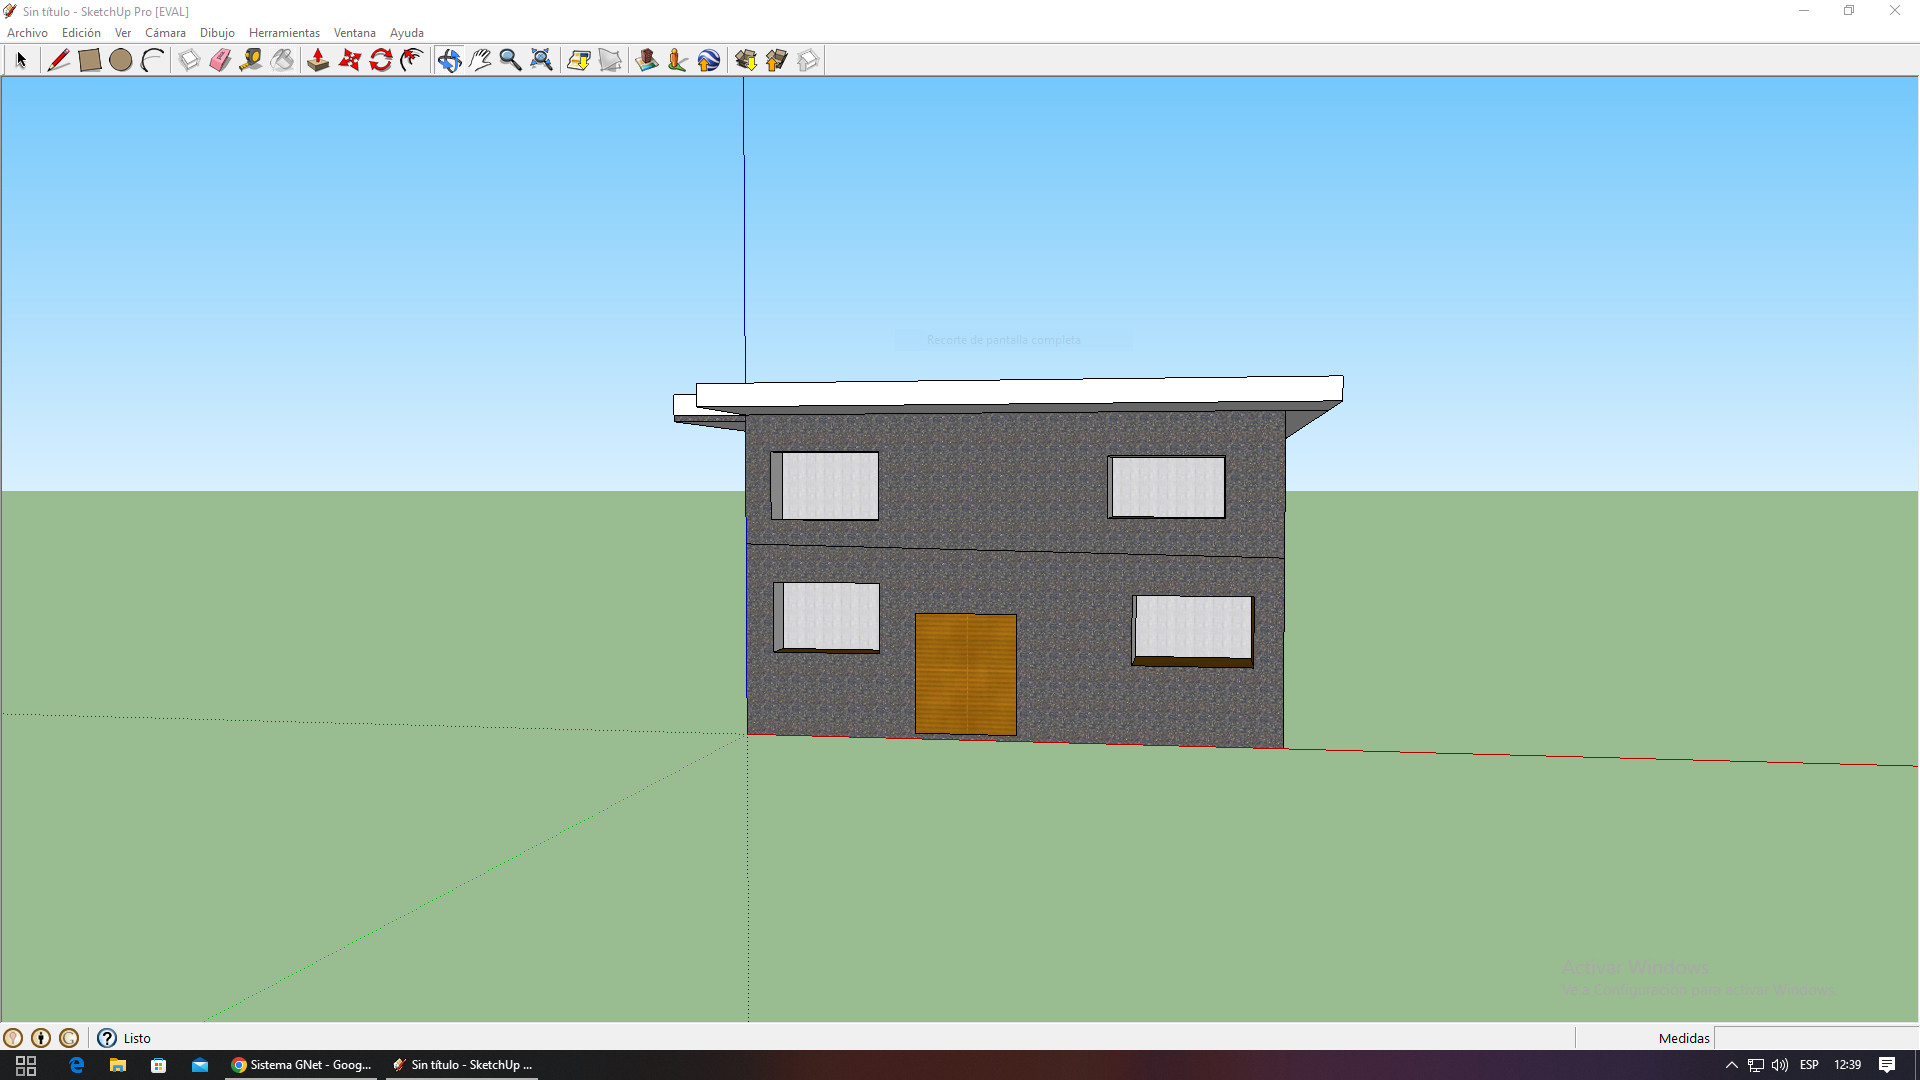Image resolution: width=1920 pixels, height=1080 pixels.
Task: Select the Rotate tool
Action: [x=380, y=60]
